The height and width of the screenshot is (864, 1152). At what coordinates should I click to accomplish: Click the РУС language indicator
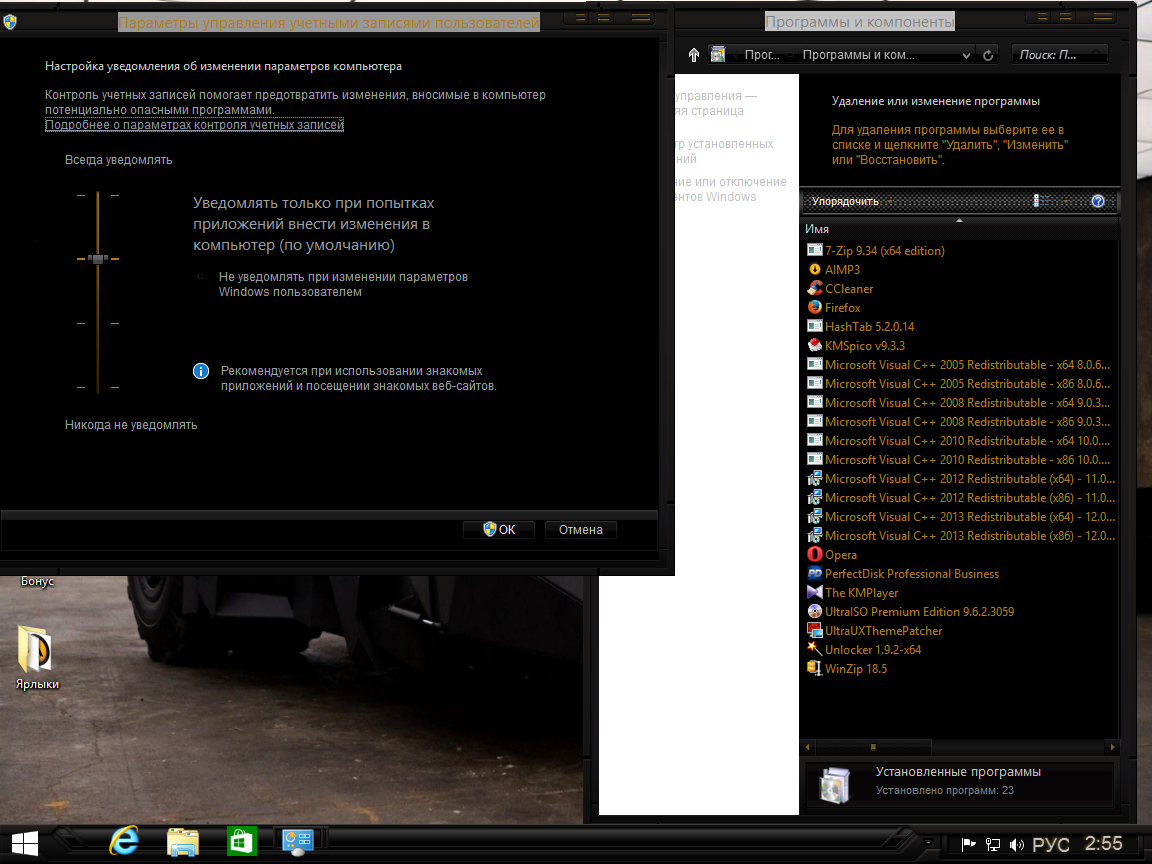1051,845
